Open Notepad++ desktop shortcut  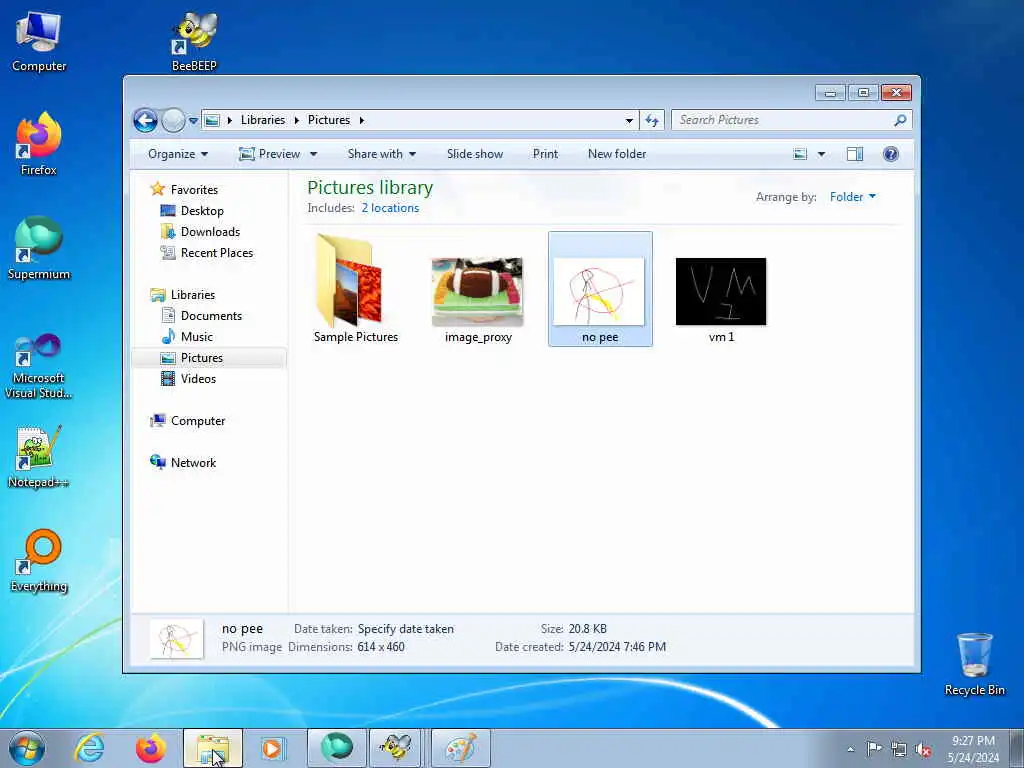39,457
